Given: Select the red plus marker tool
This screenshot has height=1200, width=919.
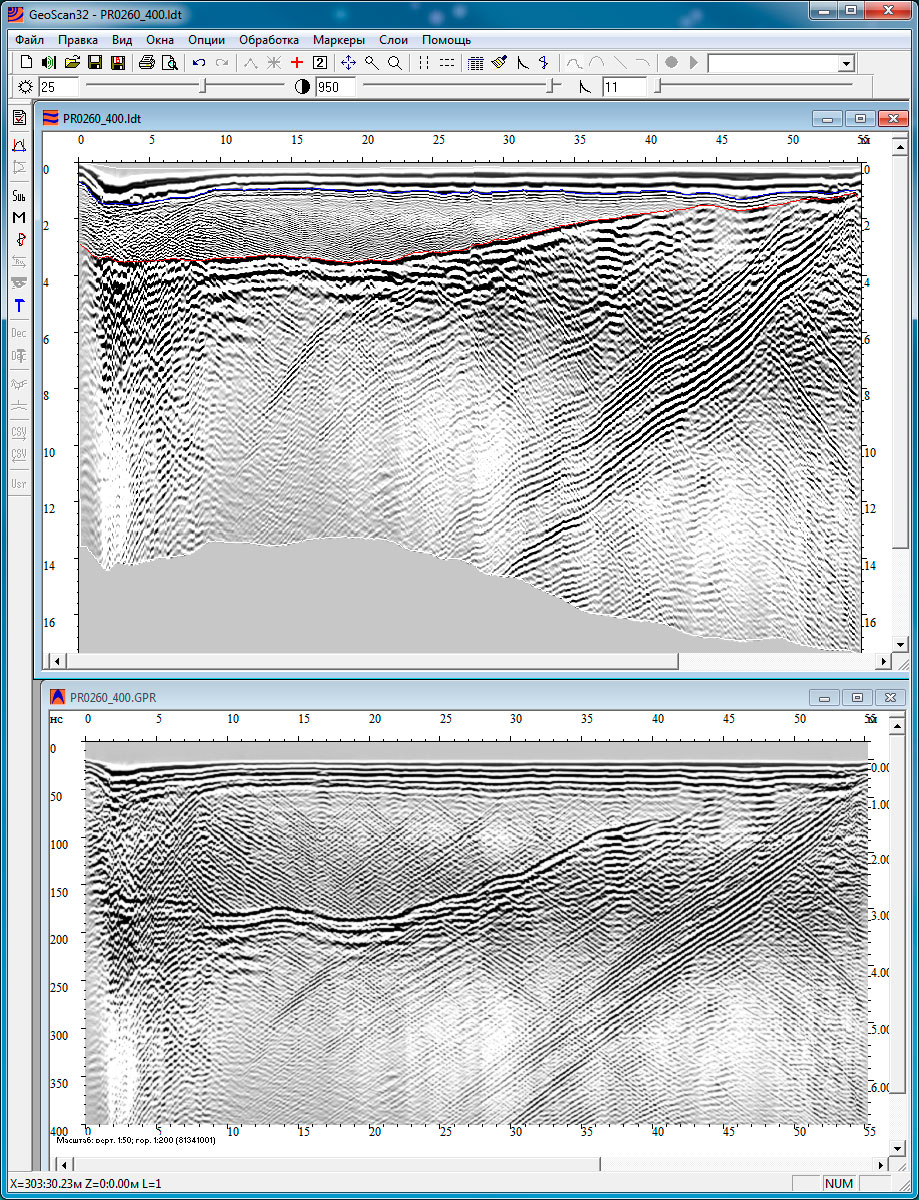Looking at the screenshot, I should click(x=296, y=62).
